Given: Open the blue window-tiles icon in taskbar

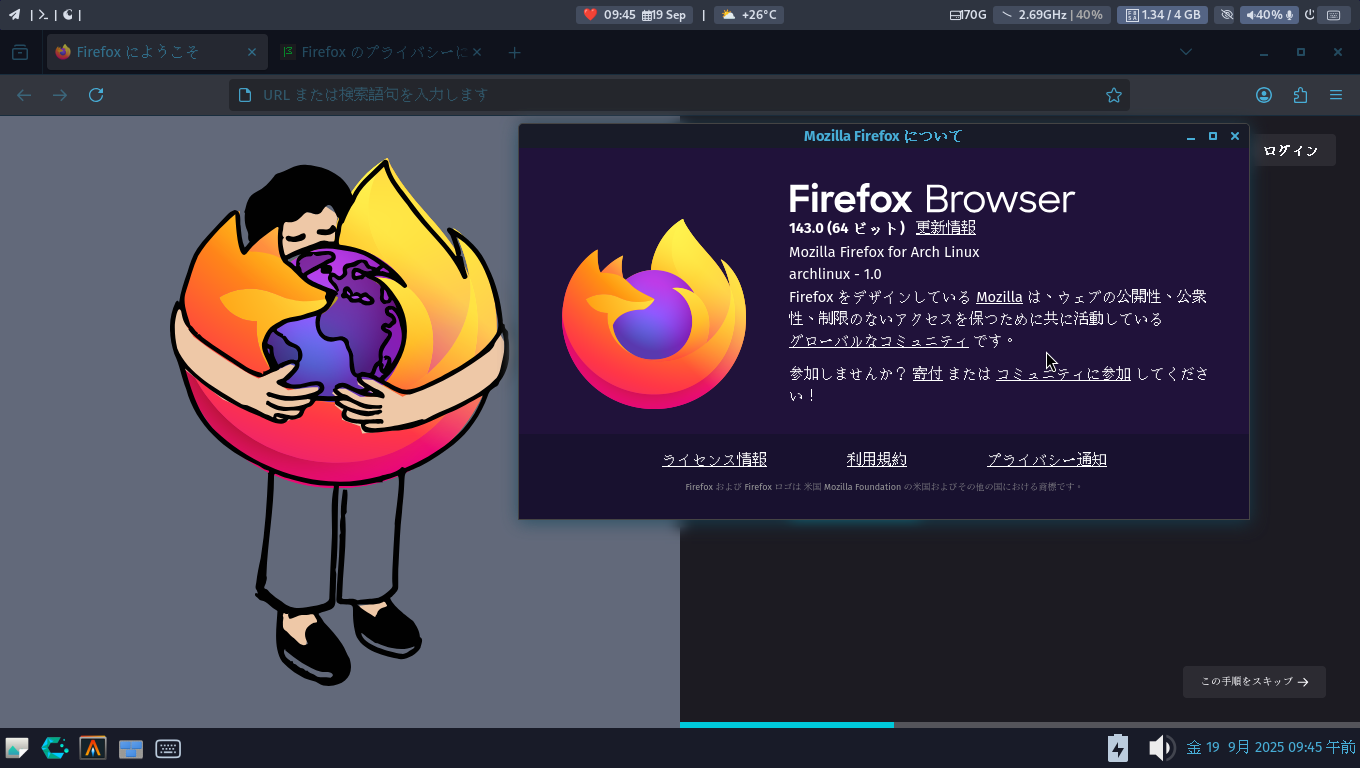Looking at the screenshot, I should (131, 749).
